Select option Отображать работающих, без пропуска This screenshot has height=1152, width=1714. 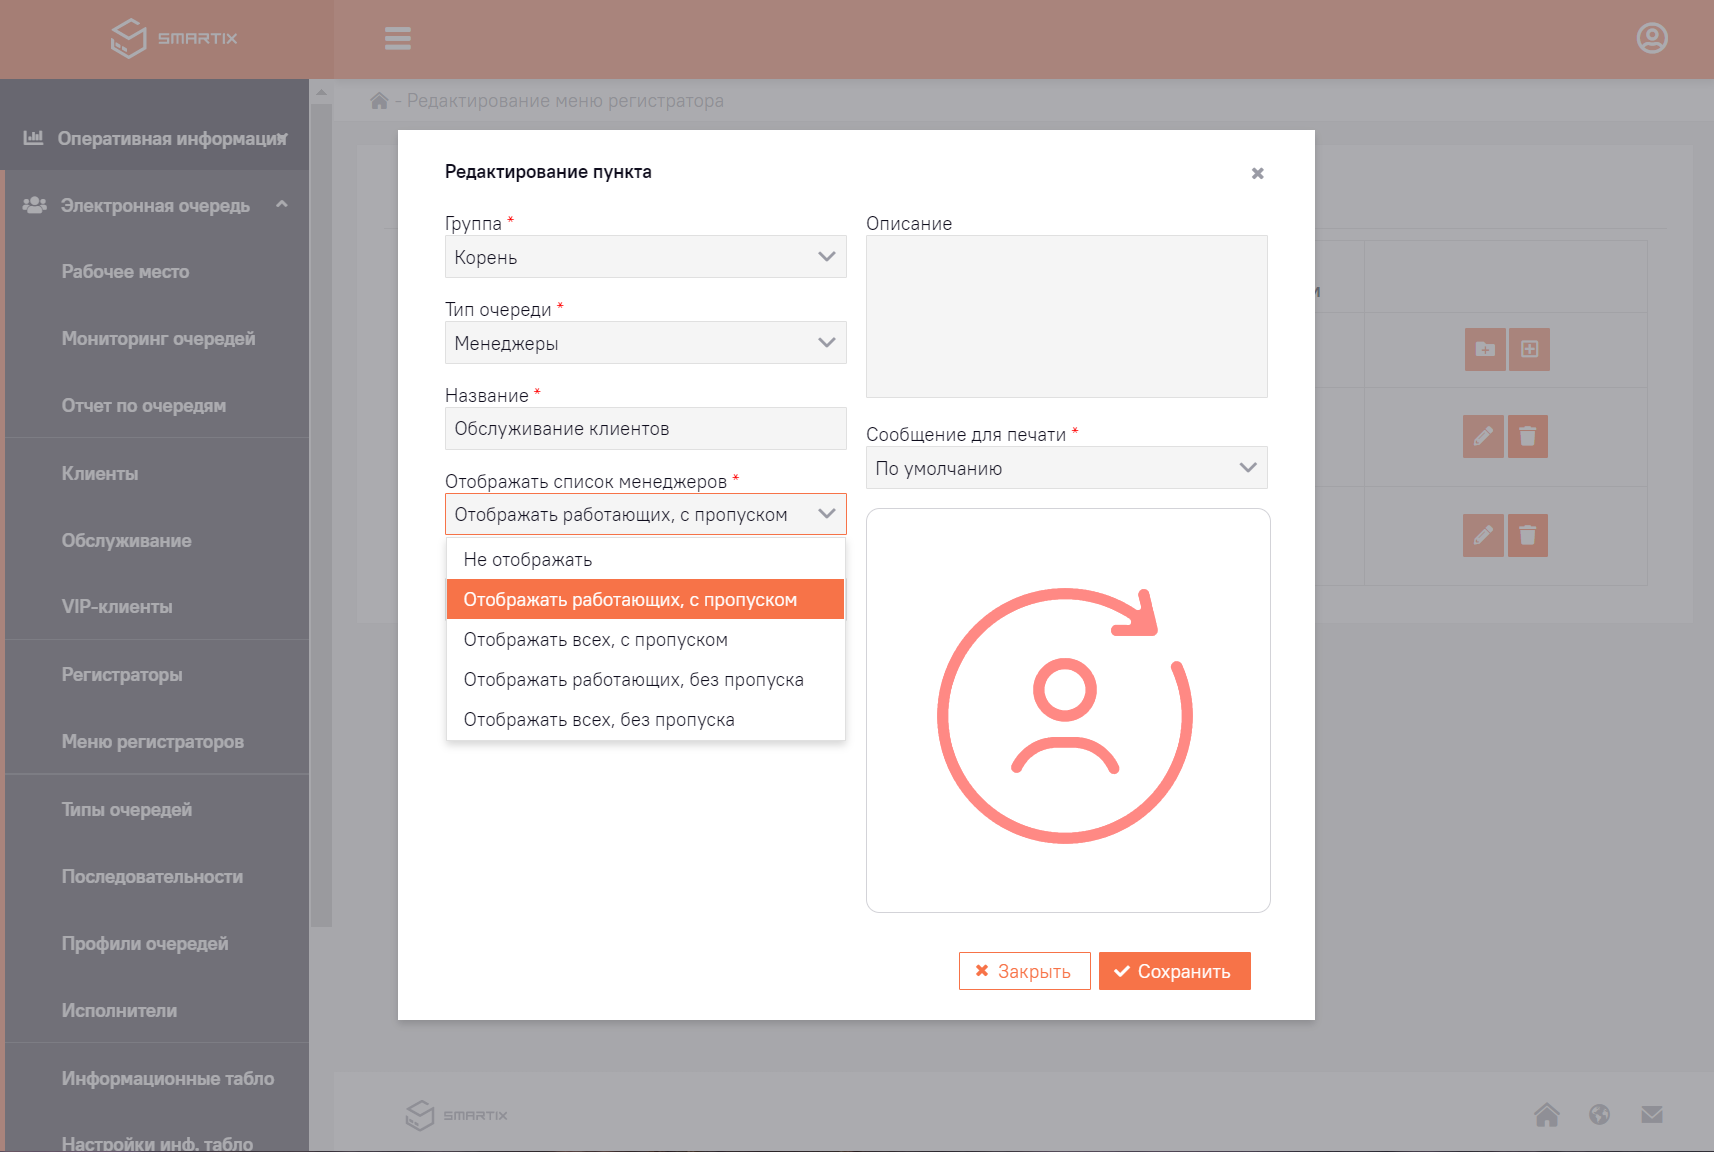646,680
